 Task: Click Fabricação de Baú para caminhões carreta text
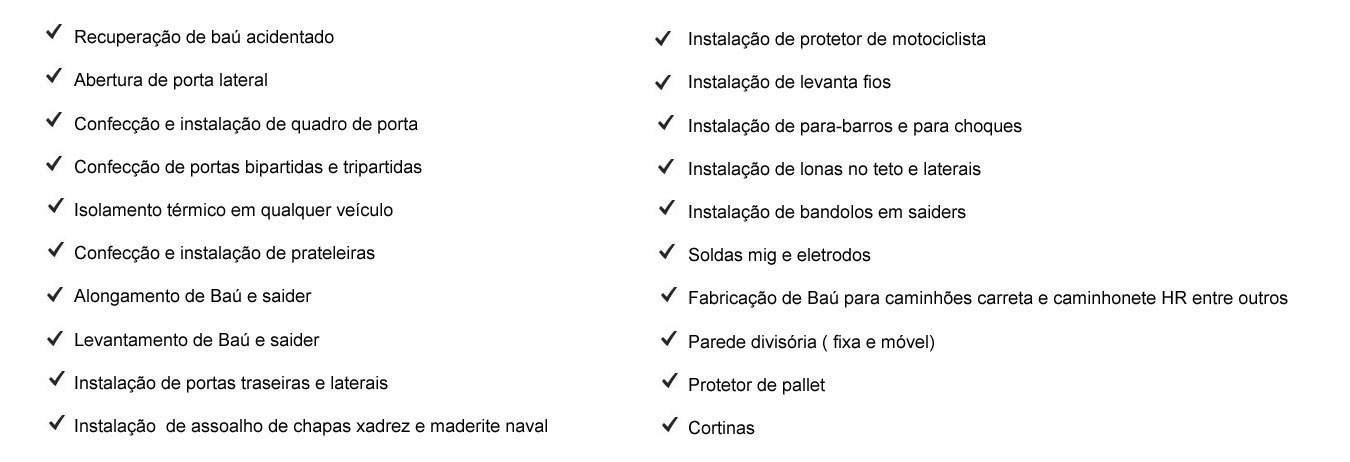(x=988, y=298)
